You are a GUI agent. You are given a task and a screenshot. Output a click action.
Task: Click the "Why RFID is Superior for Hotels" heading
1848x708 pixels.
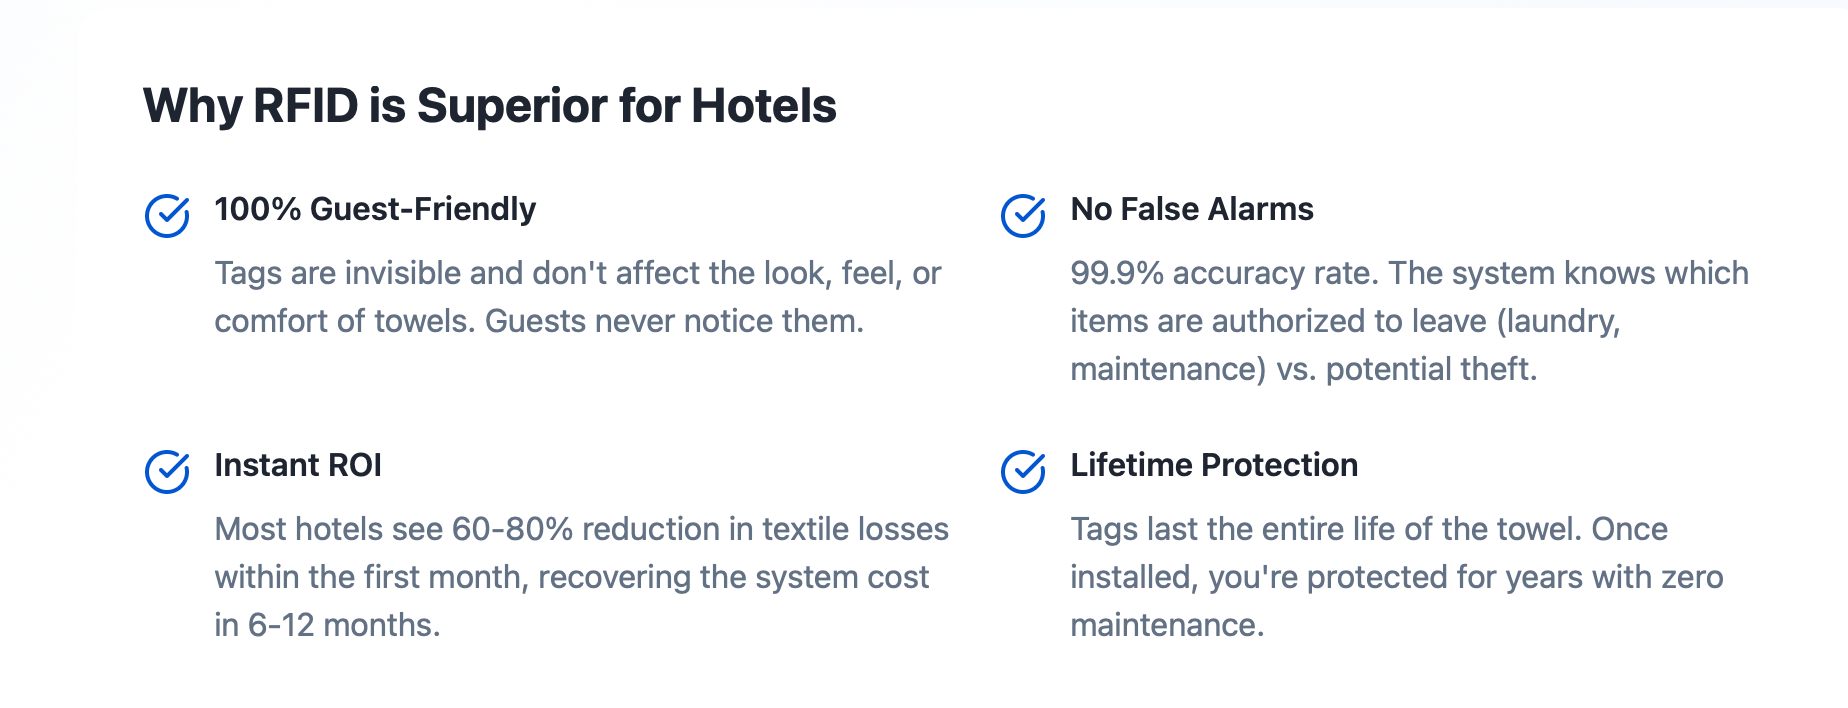pyautogui.click(x=489, y=106)
